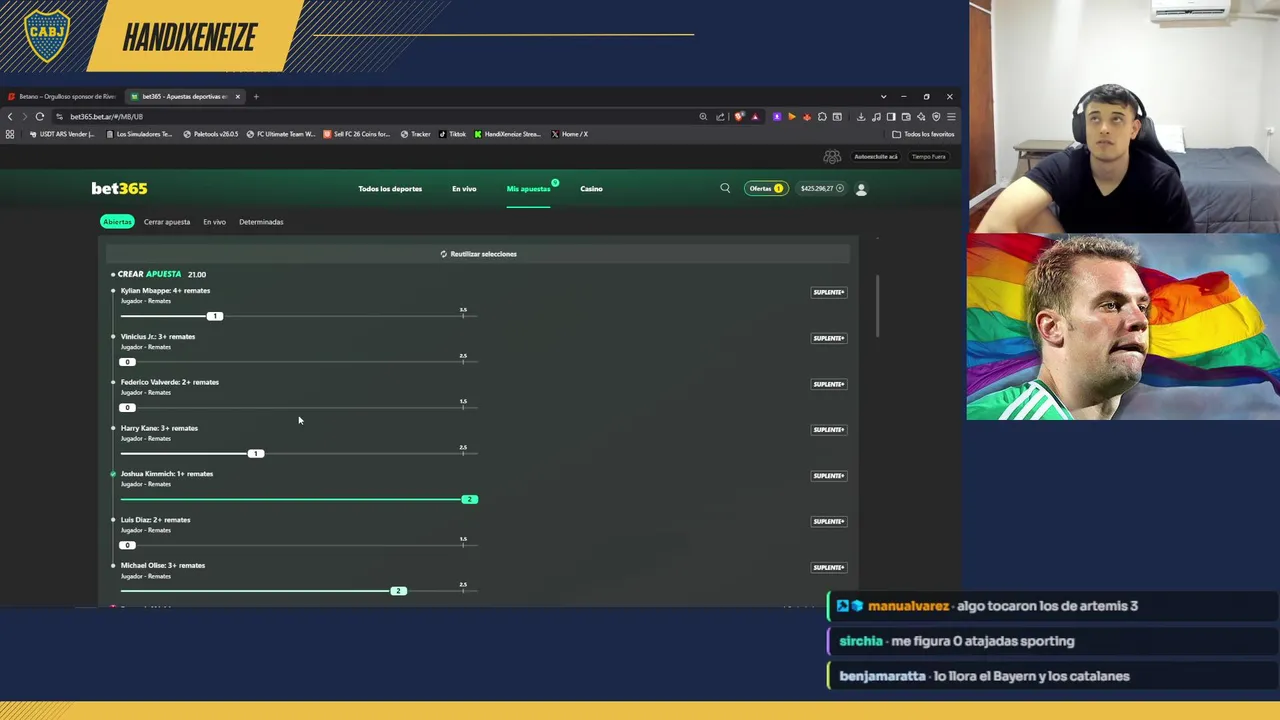Click the bet365 logo
1280x720 pixels.
[x=119, y=188]
